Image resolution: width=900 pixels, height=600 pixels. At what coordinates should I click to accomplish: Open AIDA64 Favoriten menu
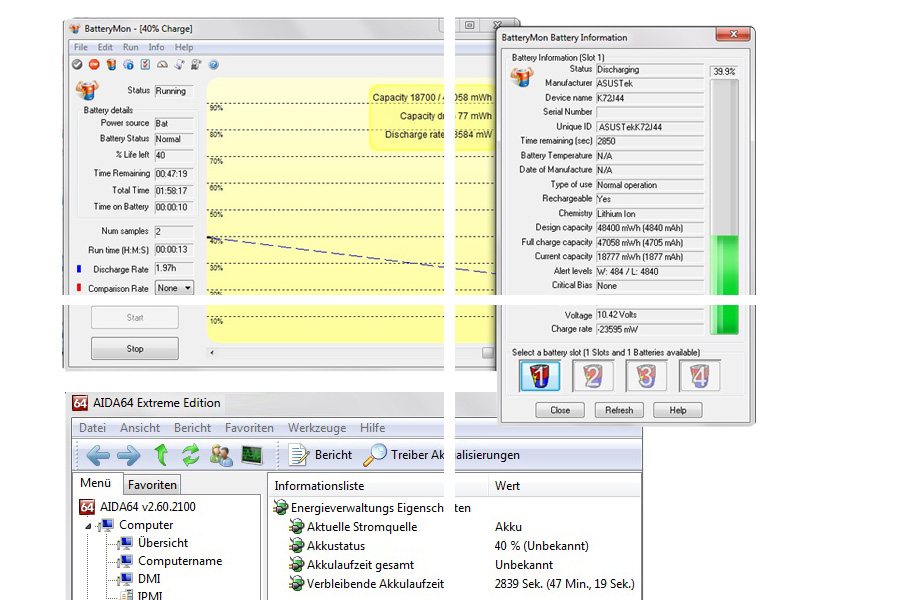point(249,428)
